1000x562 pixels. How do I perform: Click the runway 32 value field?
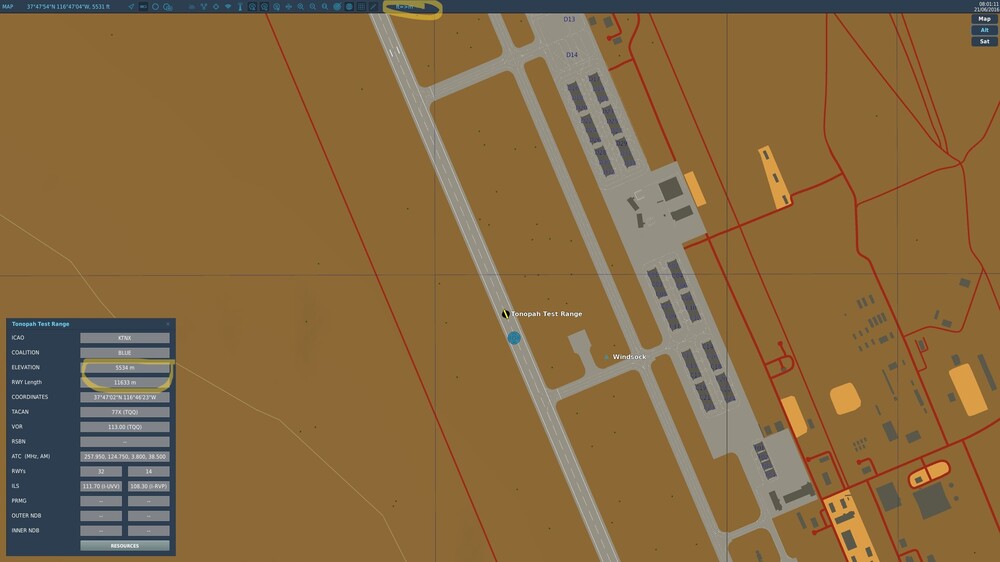(101, 471)
